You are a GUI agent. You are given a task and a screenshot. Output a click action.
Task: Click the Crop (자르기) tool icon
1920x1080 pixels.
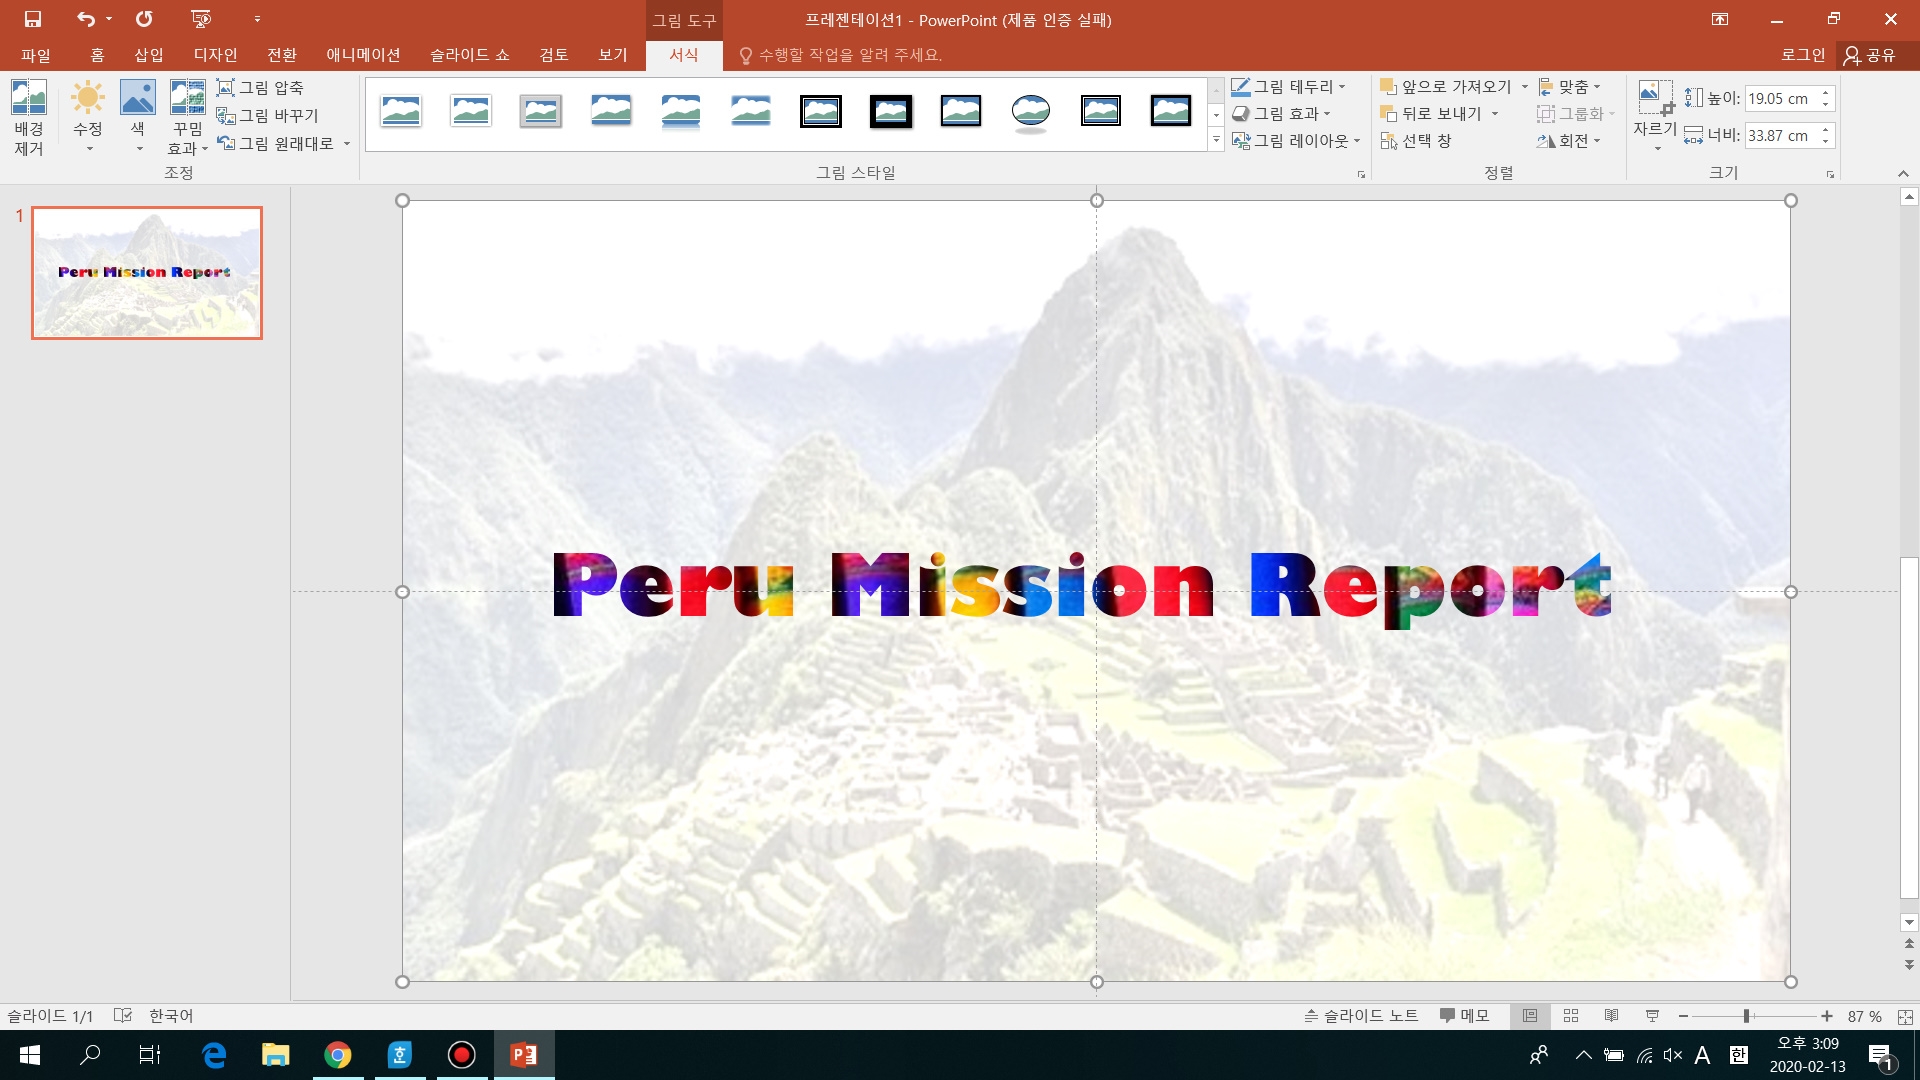point(1655,99)
